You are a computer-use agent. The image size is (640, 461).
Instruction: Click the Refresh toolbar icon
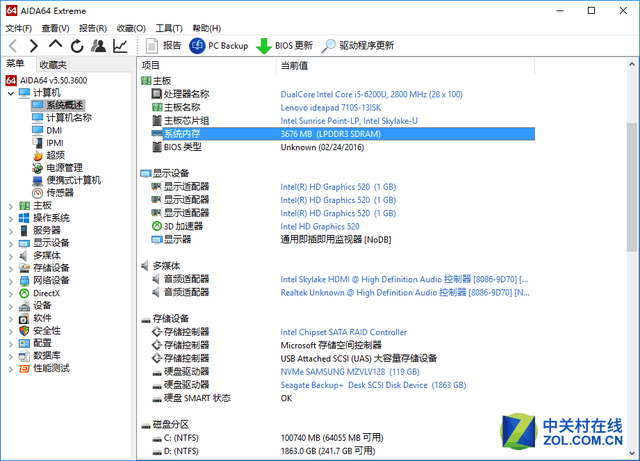[x=77, y=46]
